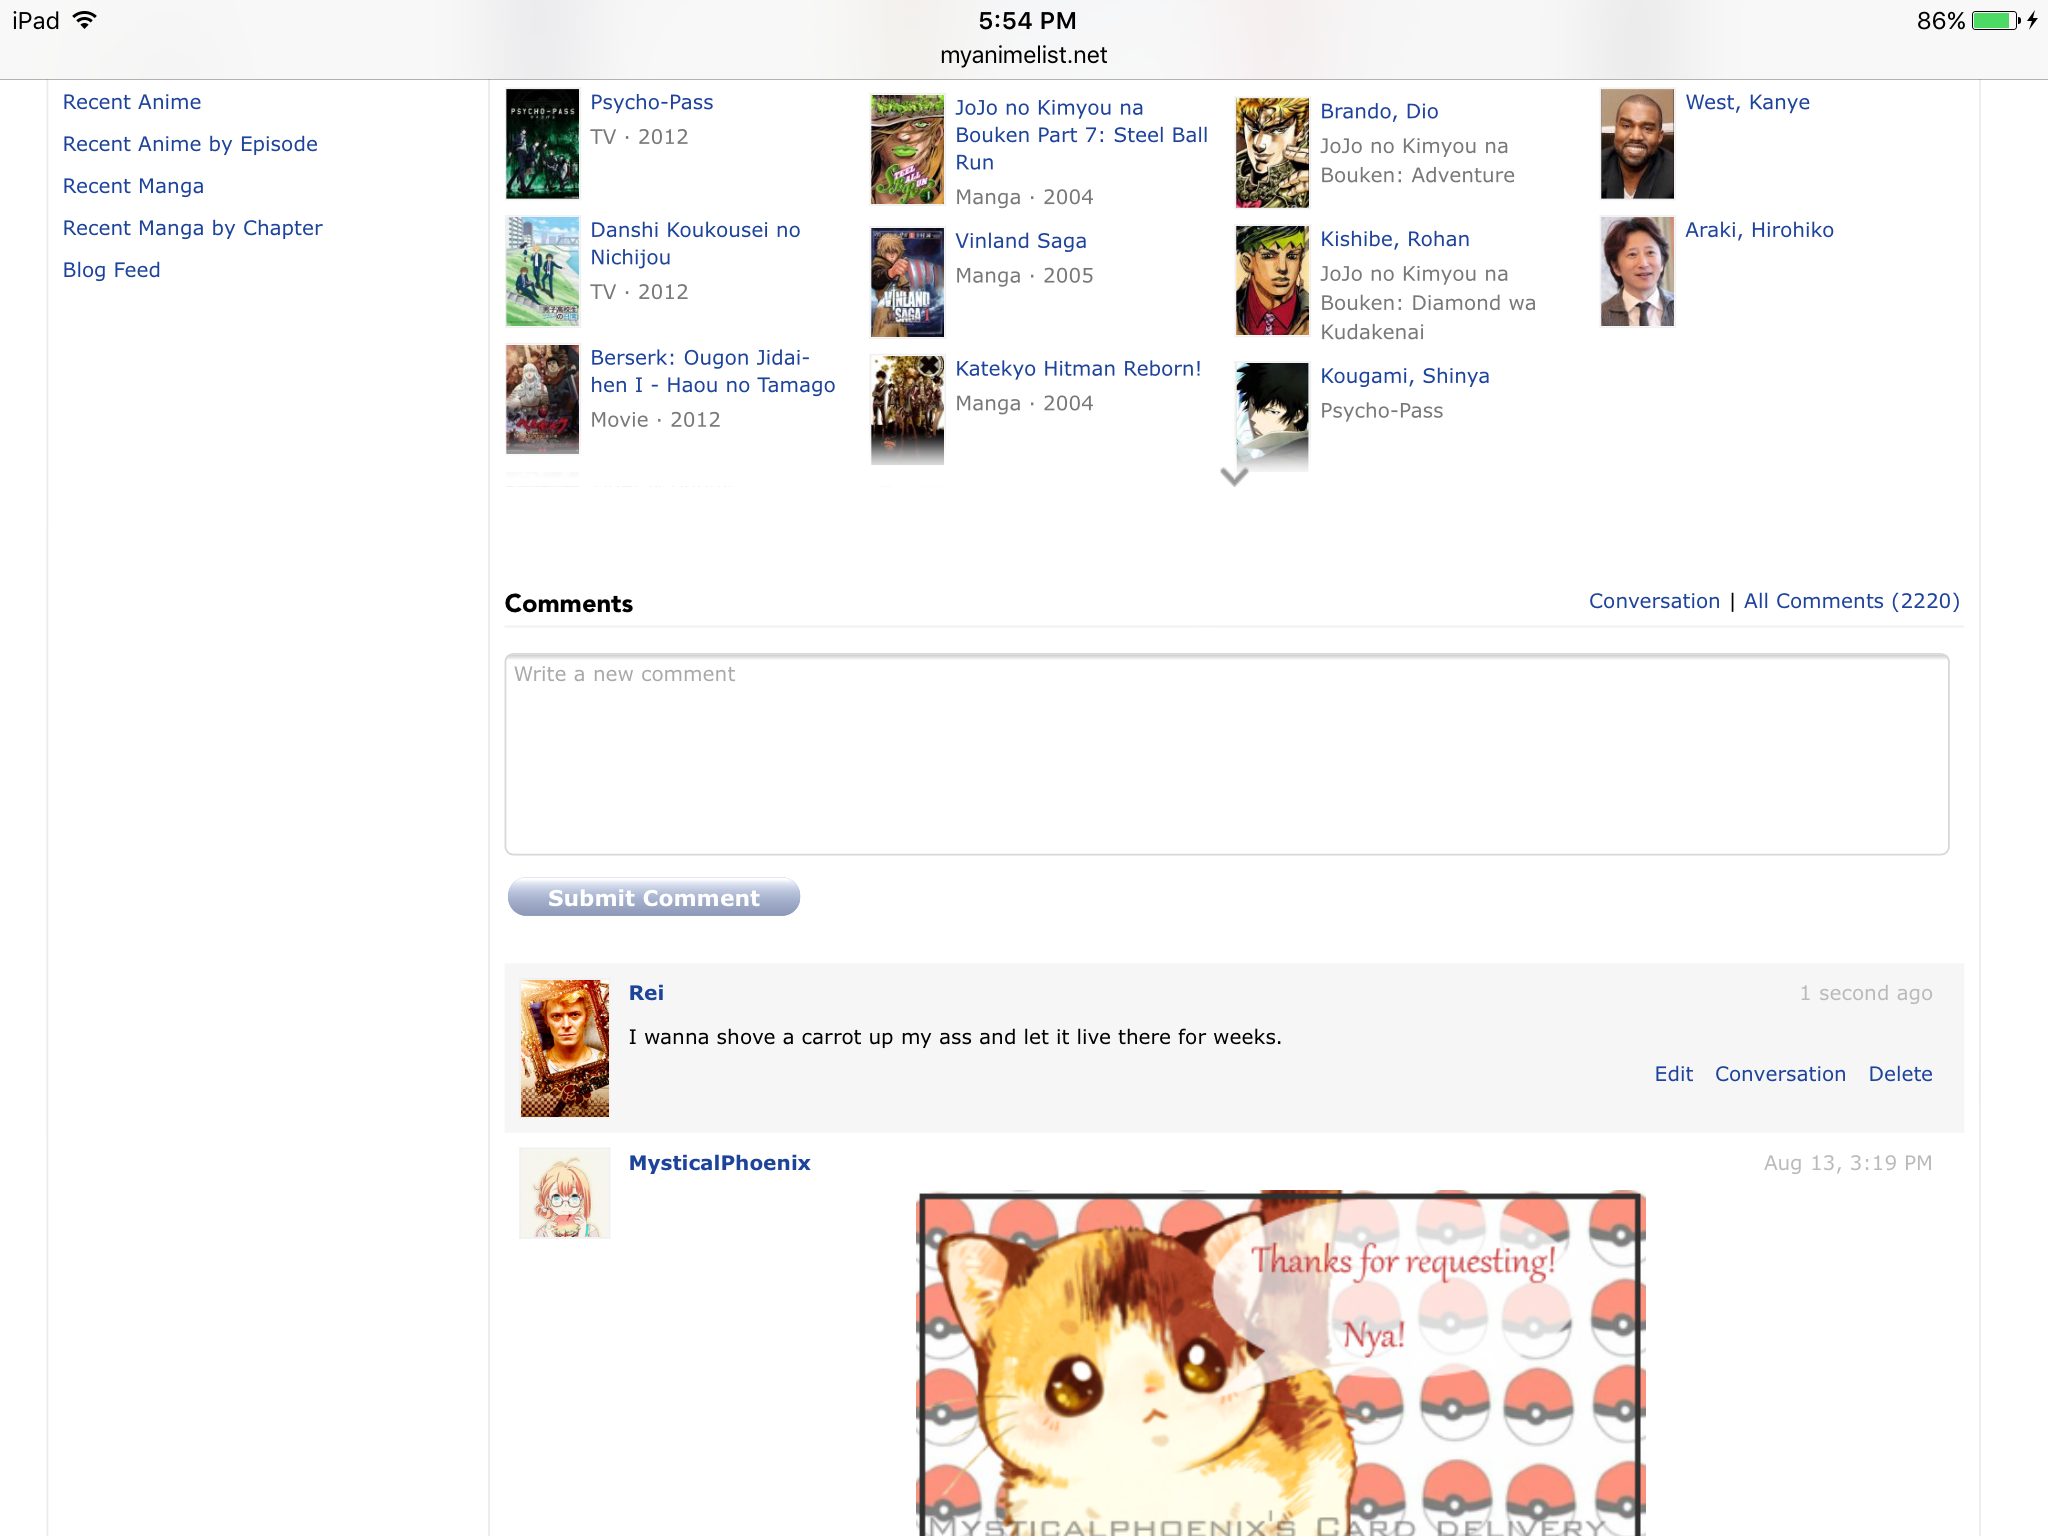The width and height of the screenshot is (2048, 1536).
Task: Tap MysticalPhoenix's avatar image
Action: (x=565, y=1193)
